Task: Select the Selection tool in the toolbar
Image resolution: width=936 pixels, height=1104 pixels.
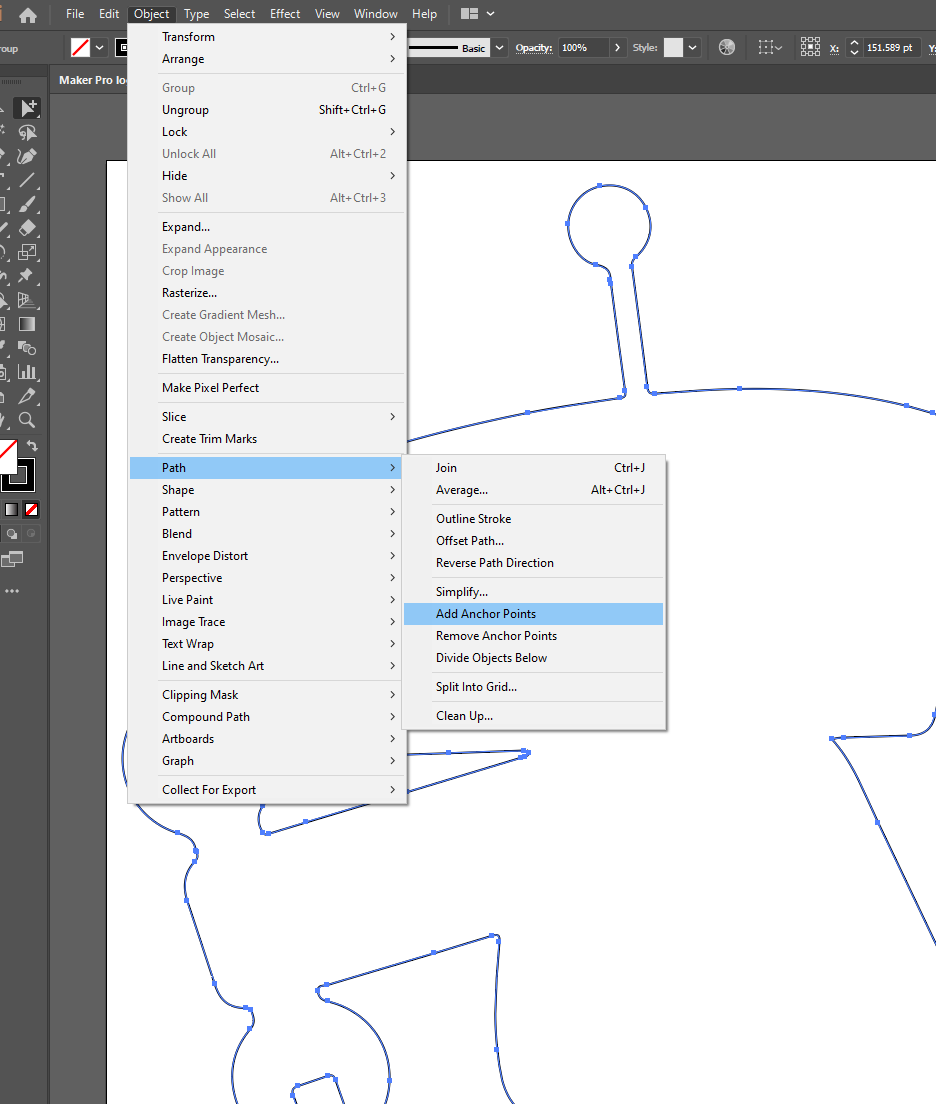Action: point(28,106)
